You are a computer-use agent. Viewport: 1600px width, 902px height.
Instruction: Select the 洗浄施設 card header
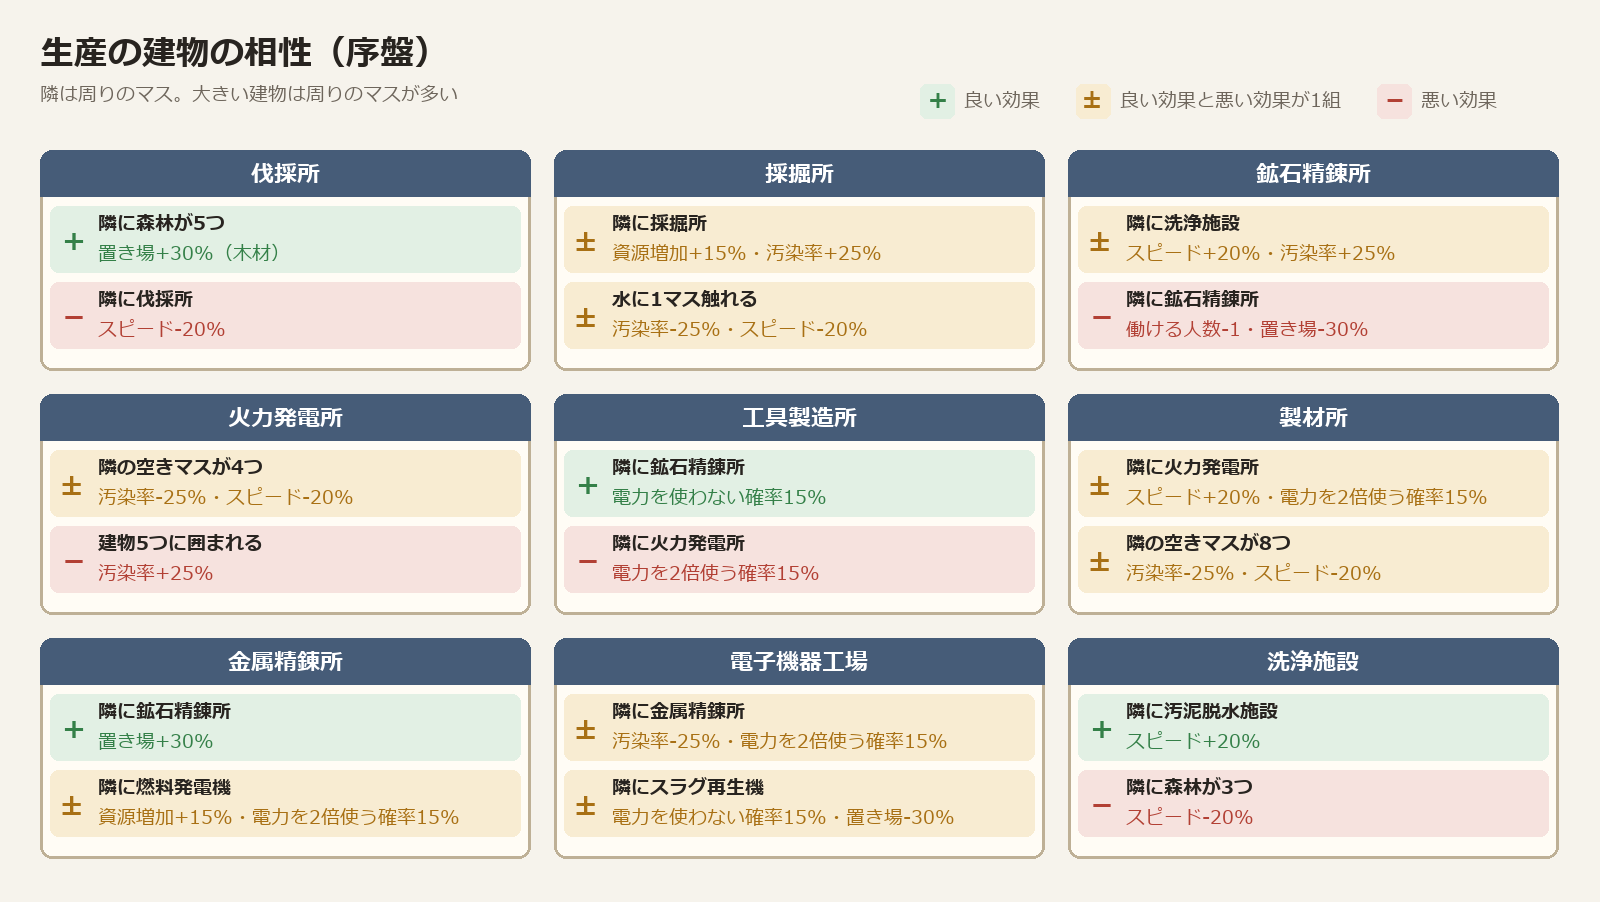click(x=1313, y=662)
